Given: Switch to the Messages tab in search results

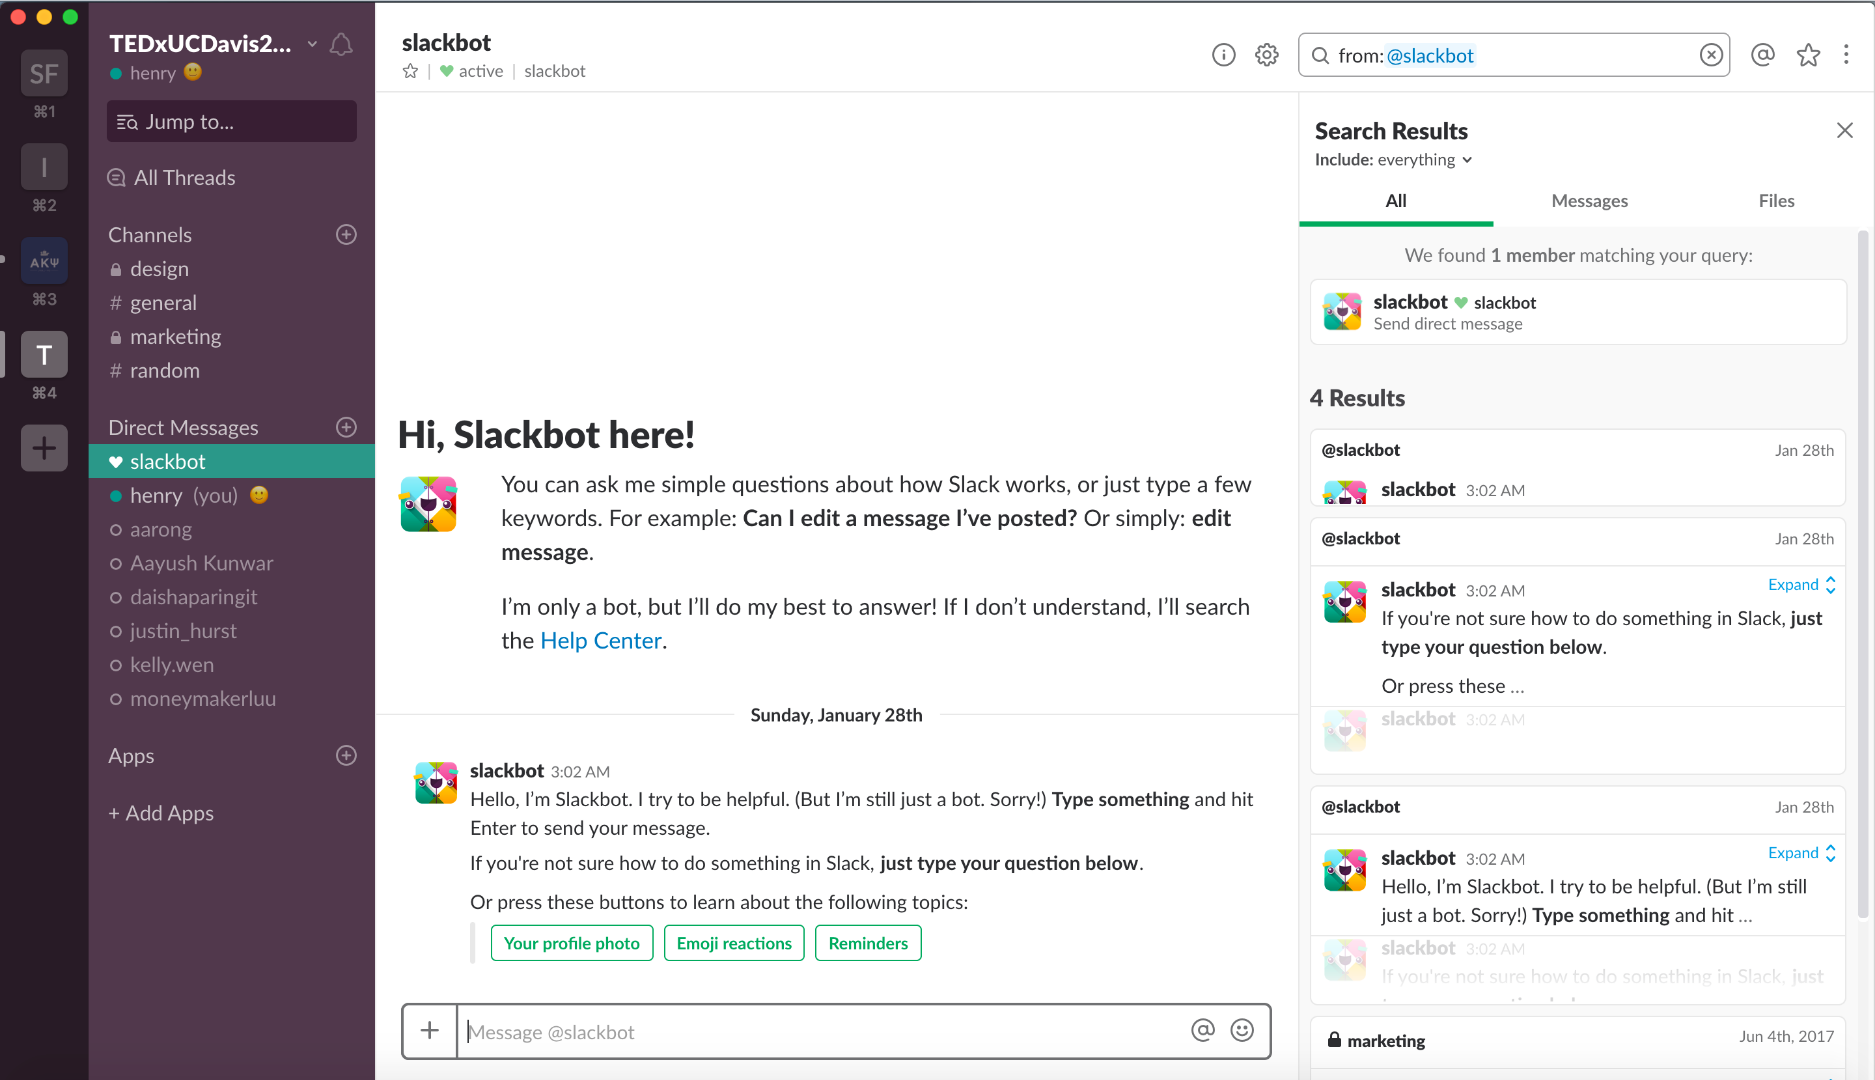Looking at the screenshot, I should pyautogui.click(x=1589, y=200).
